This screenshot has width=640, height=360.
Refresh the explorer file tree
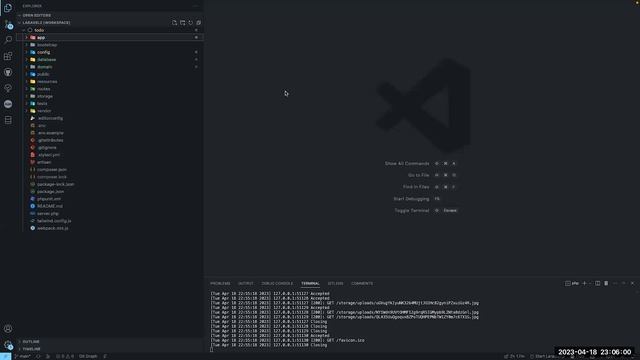(x=191, y=23)
